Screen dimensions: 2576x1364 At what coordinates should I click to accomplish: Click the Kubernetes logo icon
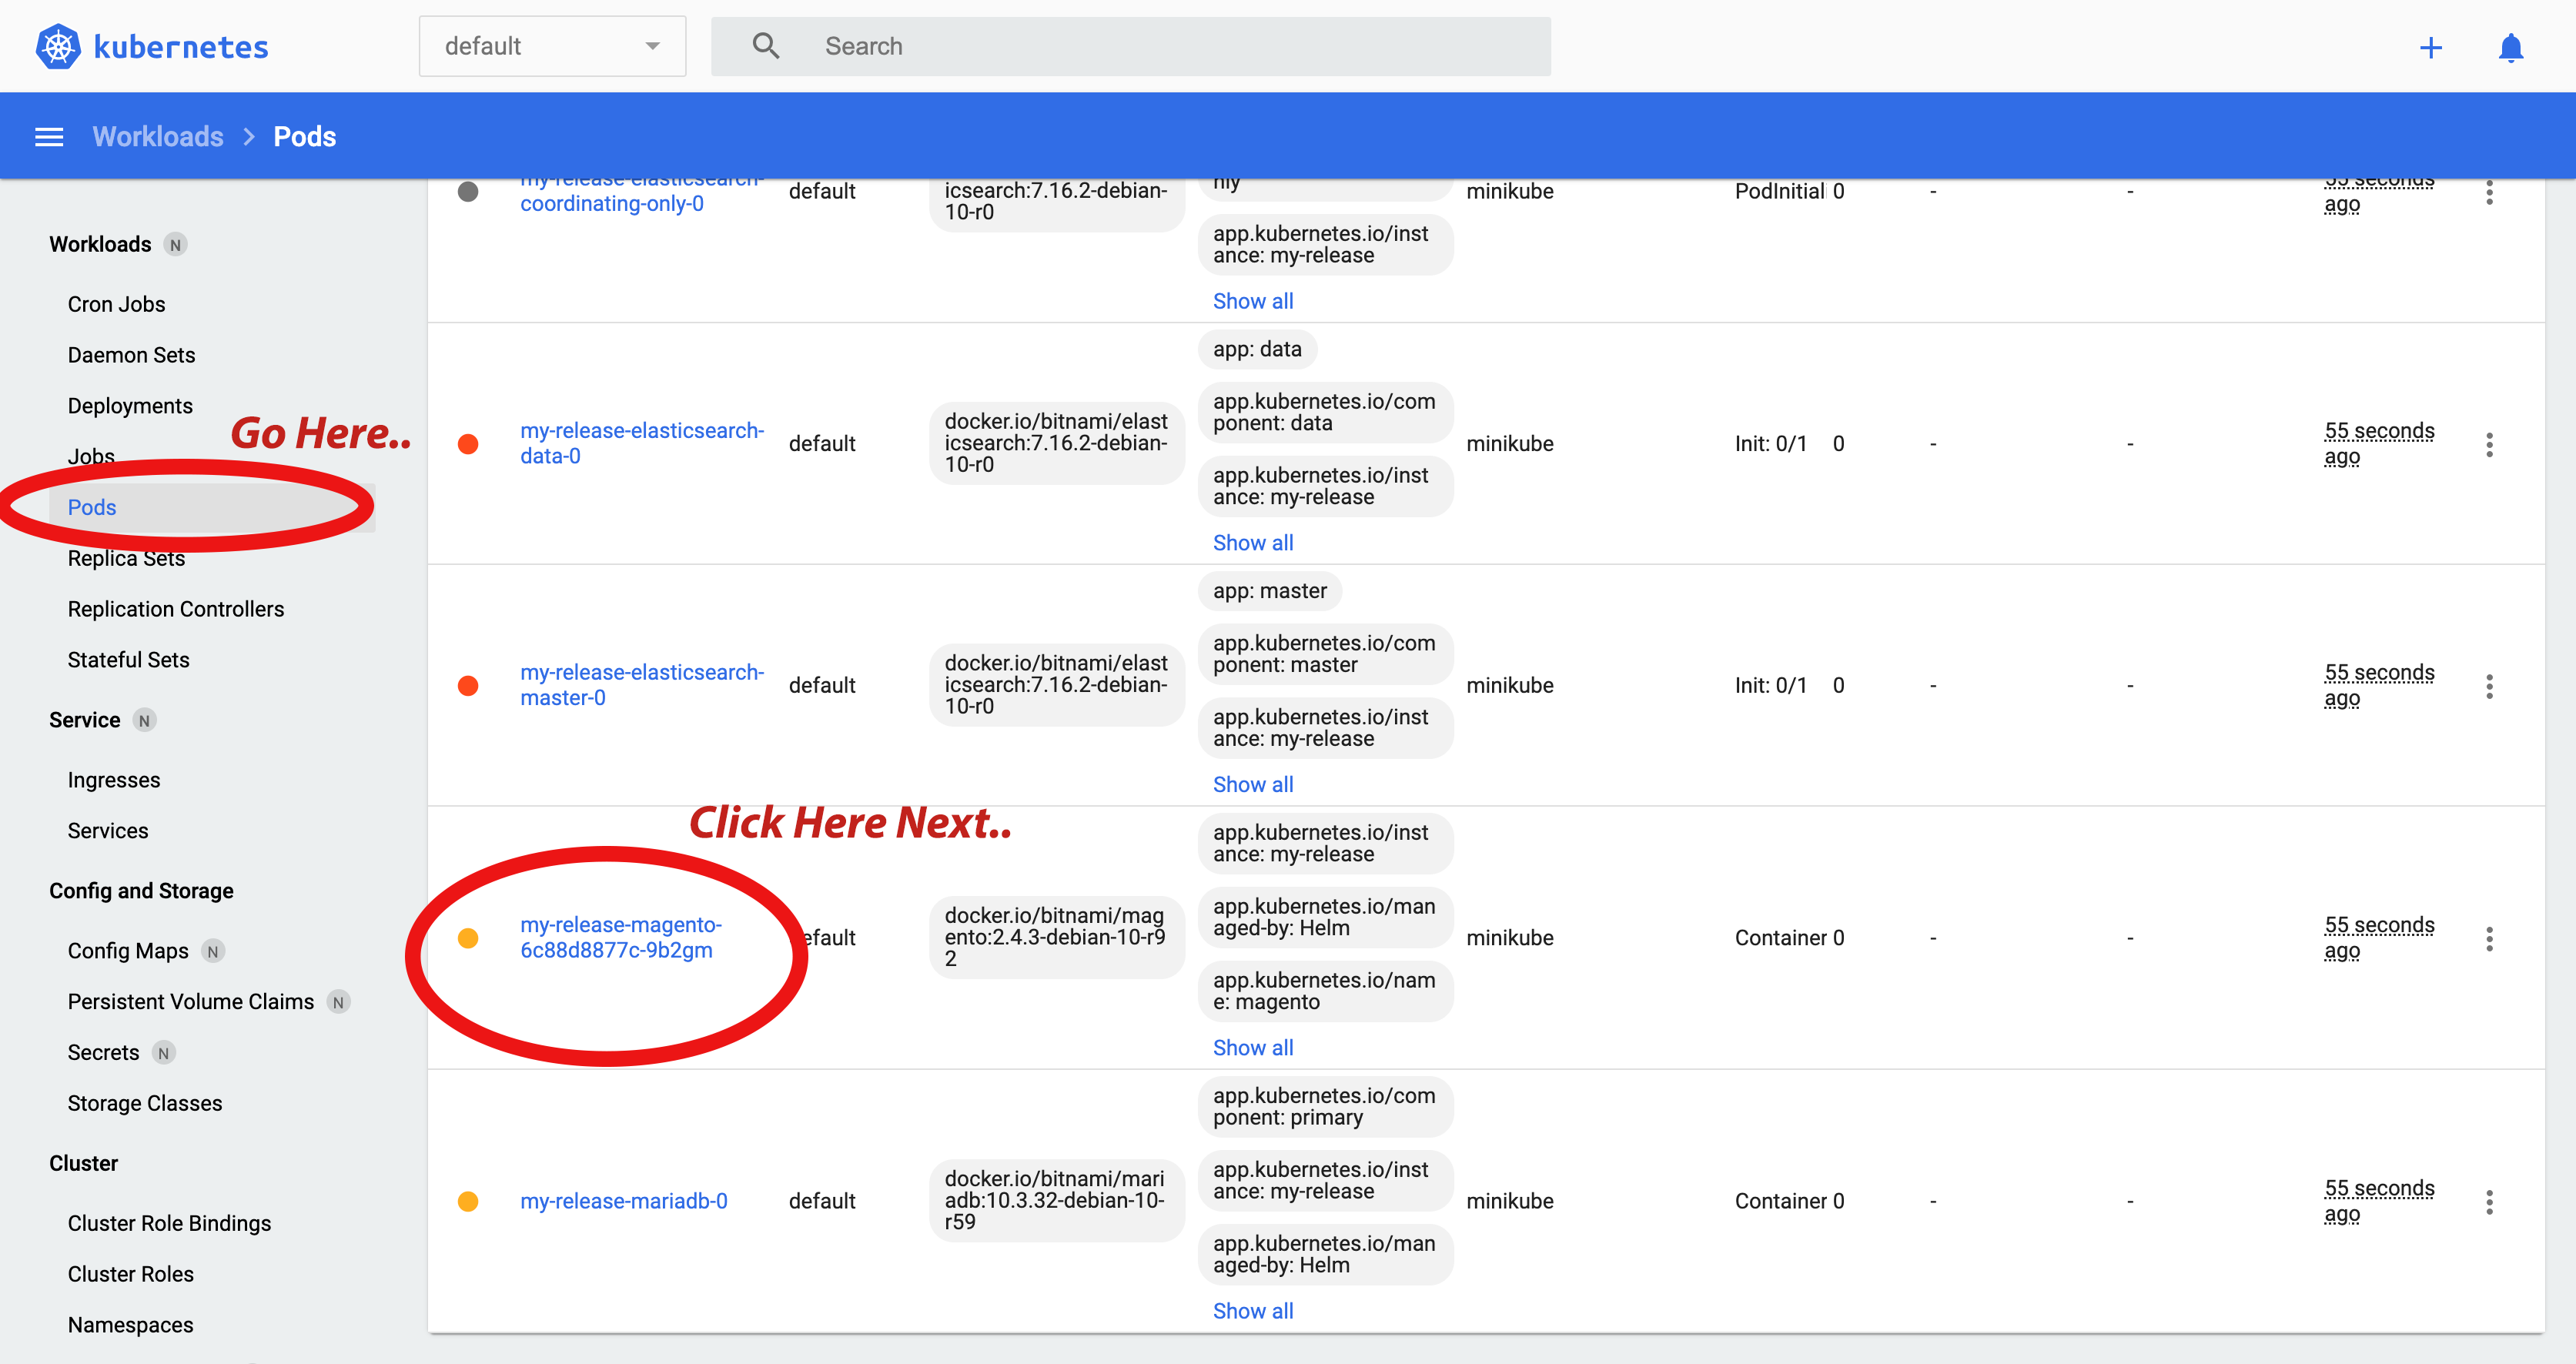coord(58,46)
